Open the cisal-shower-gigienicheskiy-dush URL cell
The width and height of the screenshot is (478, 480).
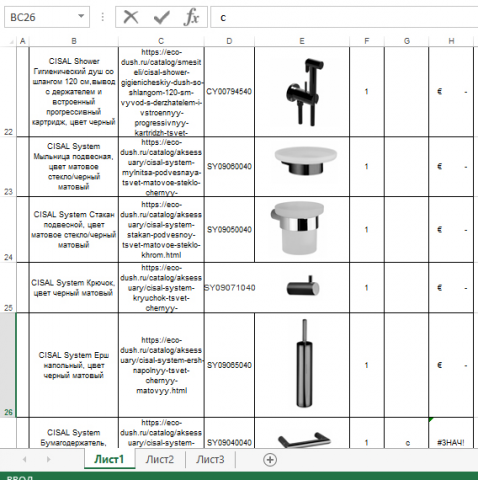(x=161, y=92)
